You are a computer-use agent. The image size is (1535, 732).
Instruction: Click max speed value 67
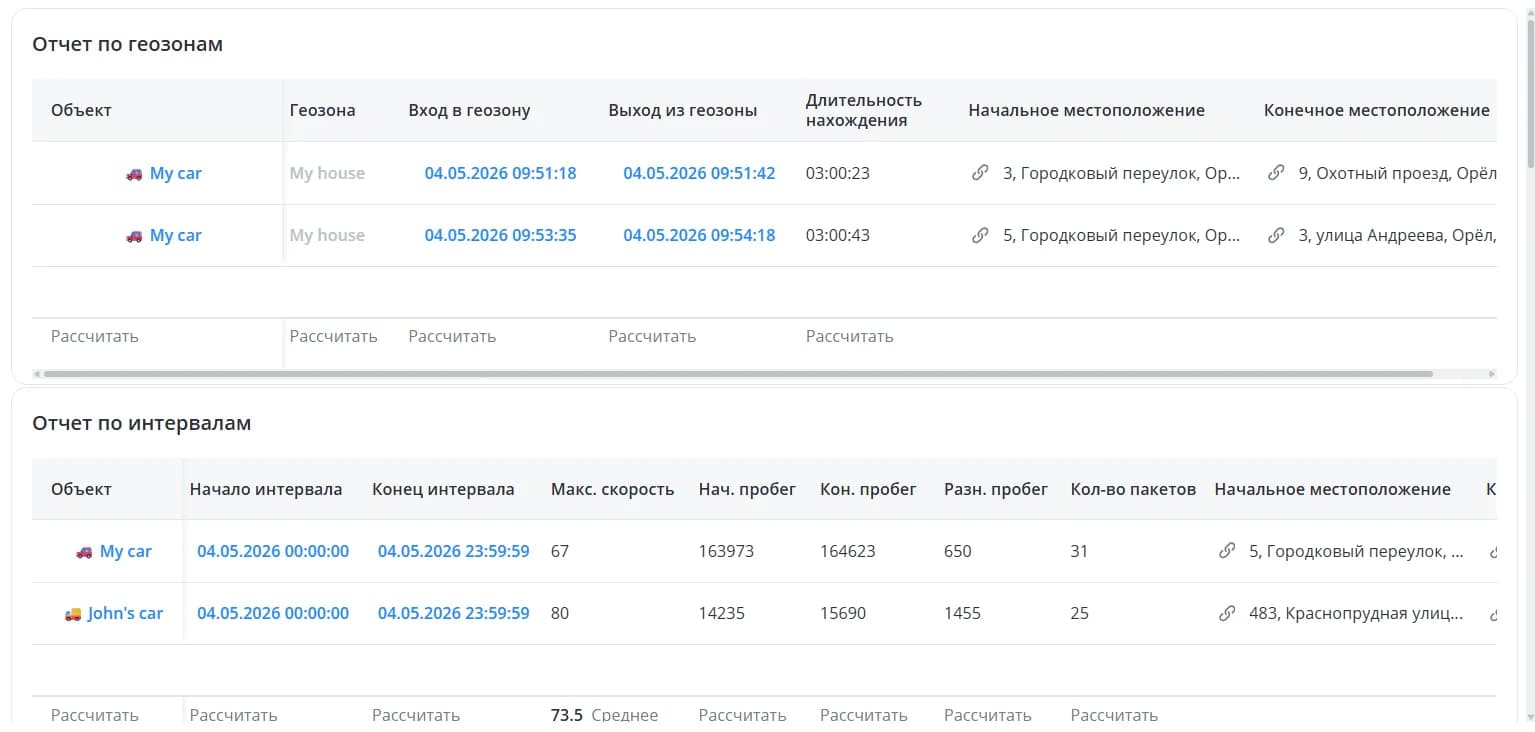pos(560,551)
